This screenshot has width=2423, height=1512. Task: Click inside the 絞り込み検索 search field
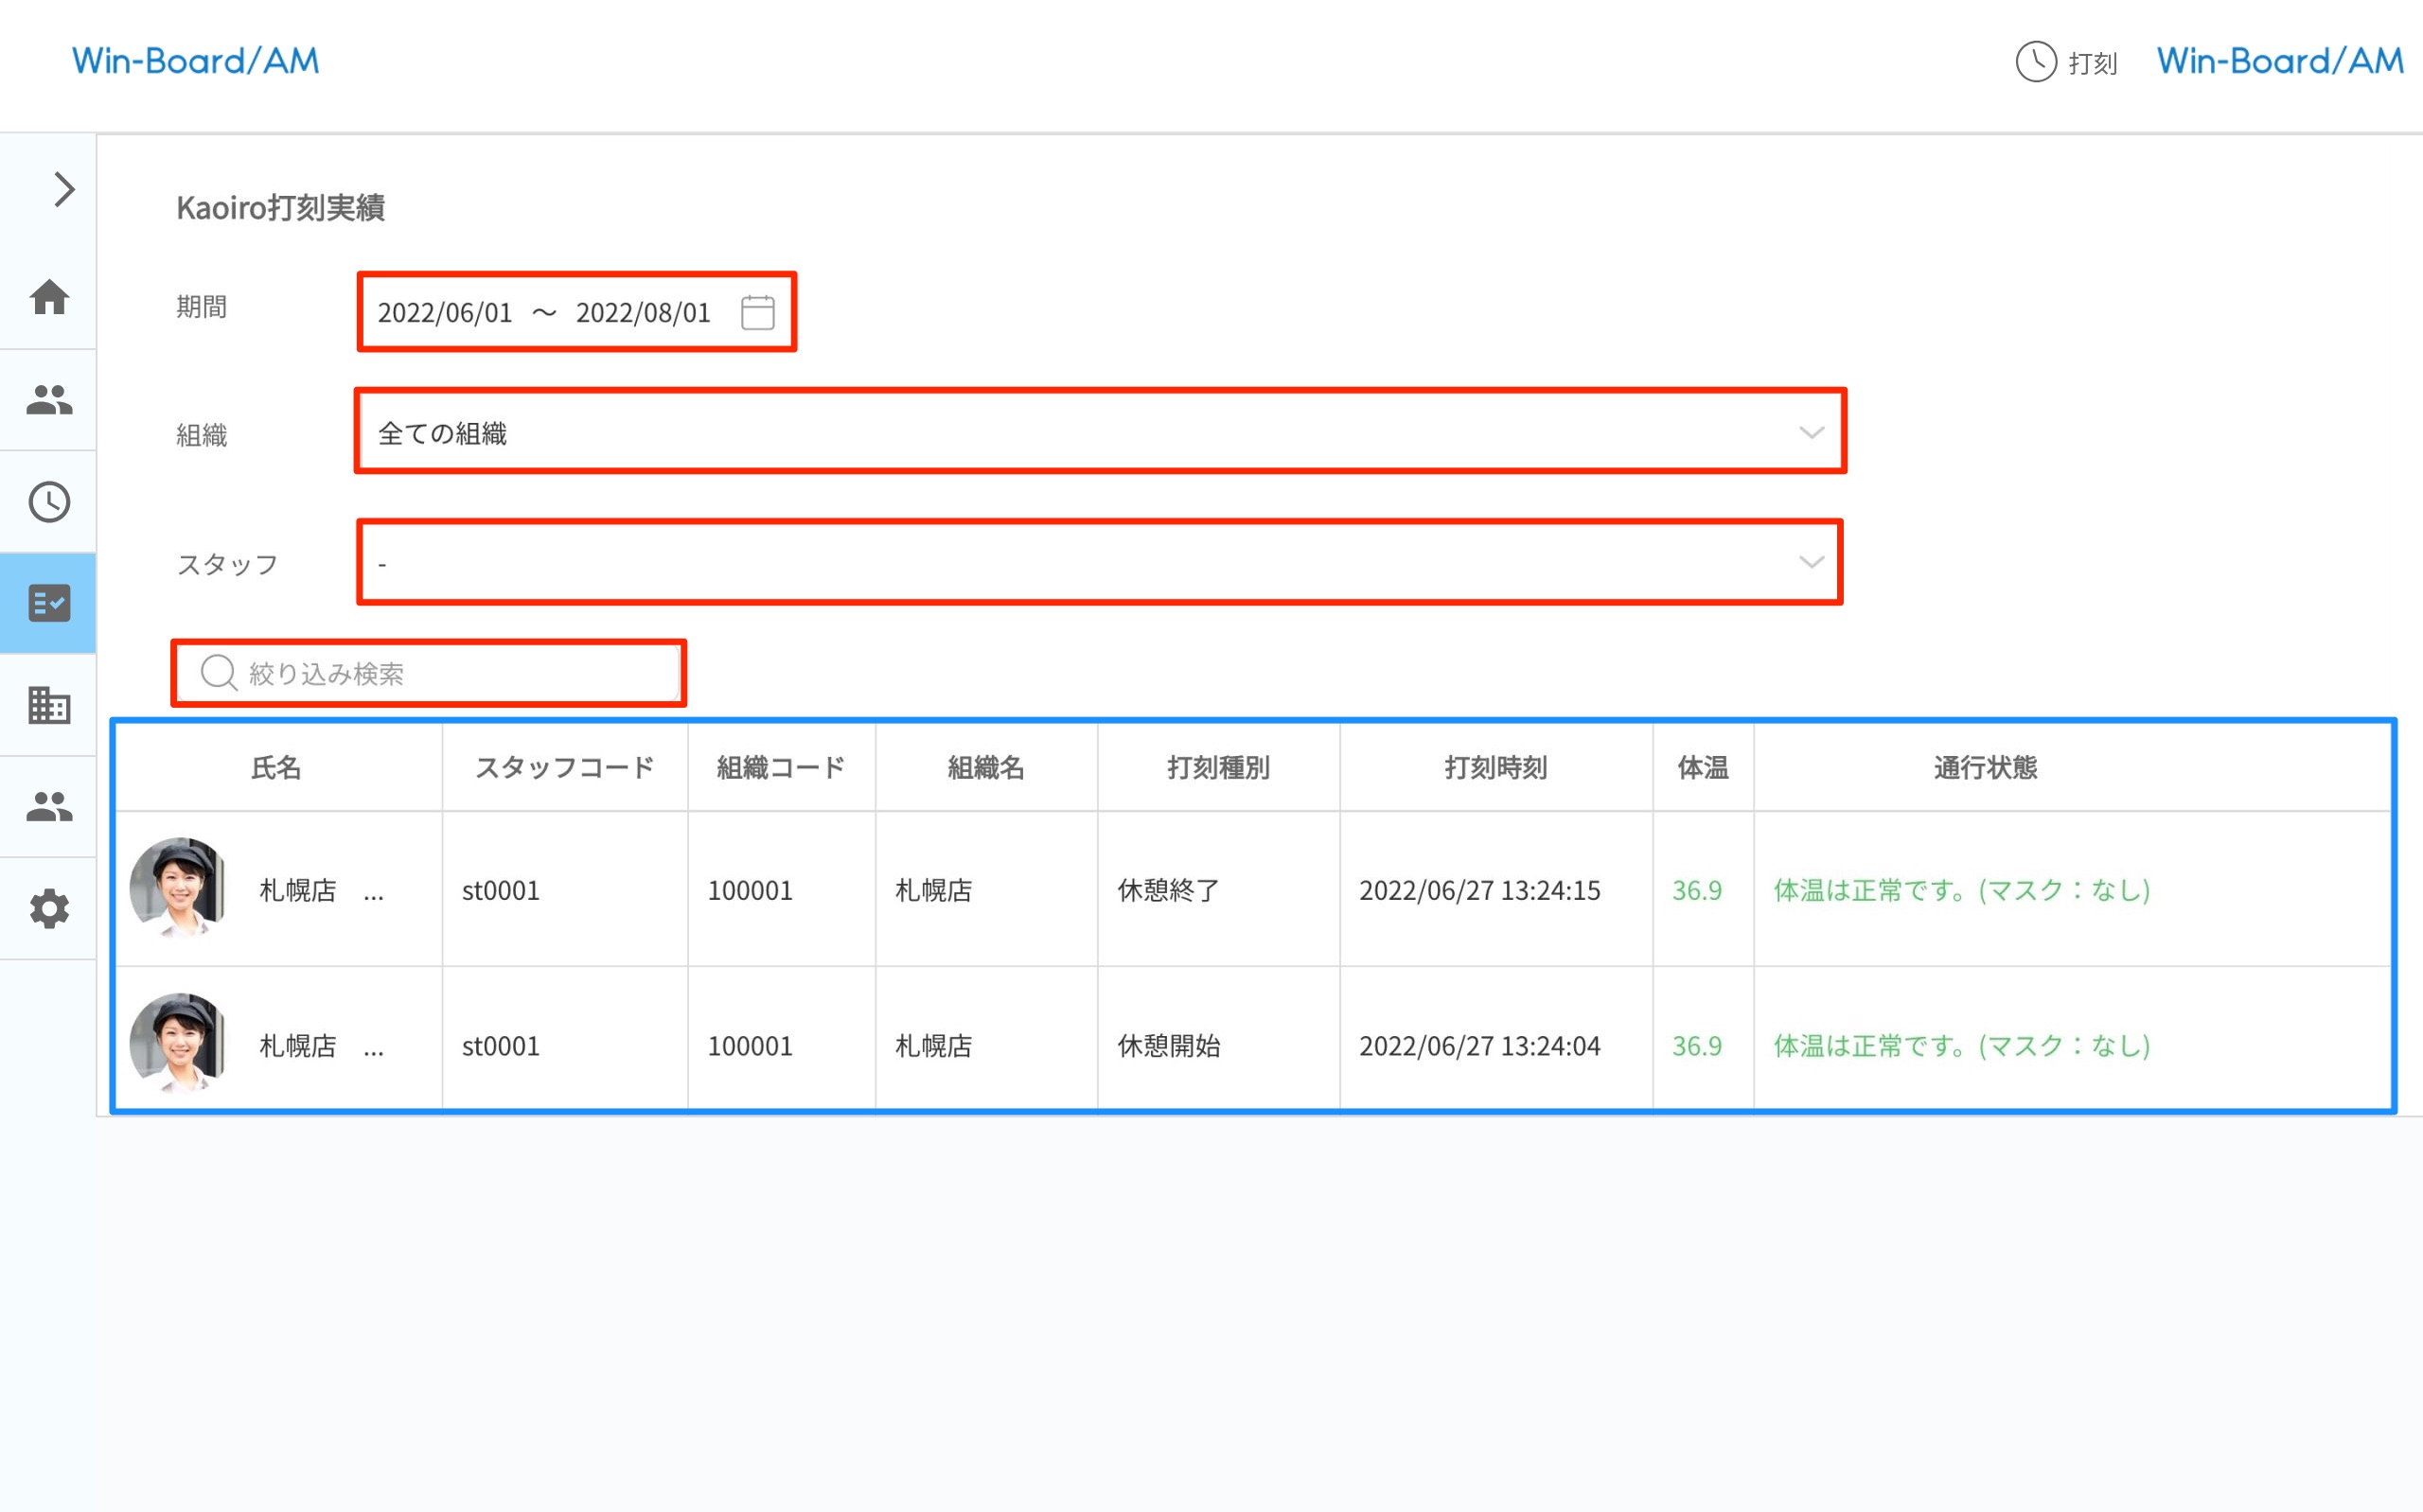[x=430, y=672]
